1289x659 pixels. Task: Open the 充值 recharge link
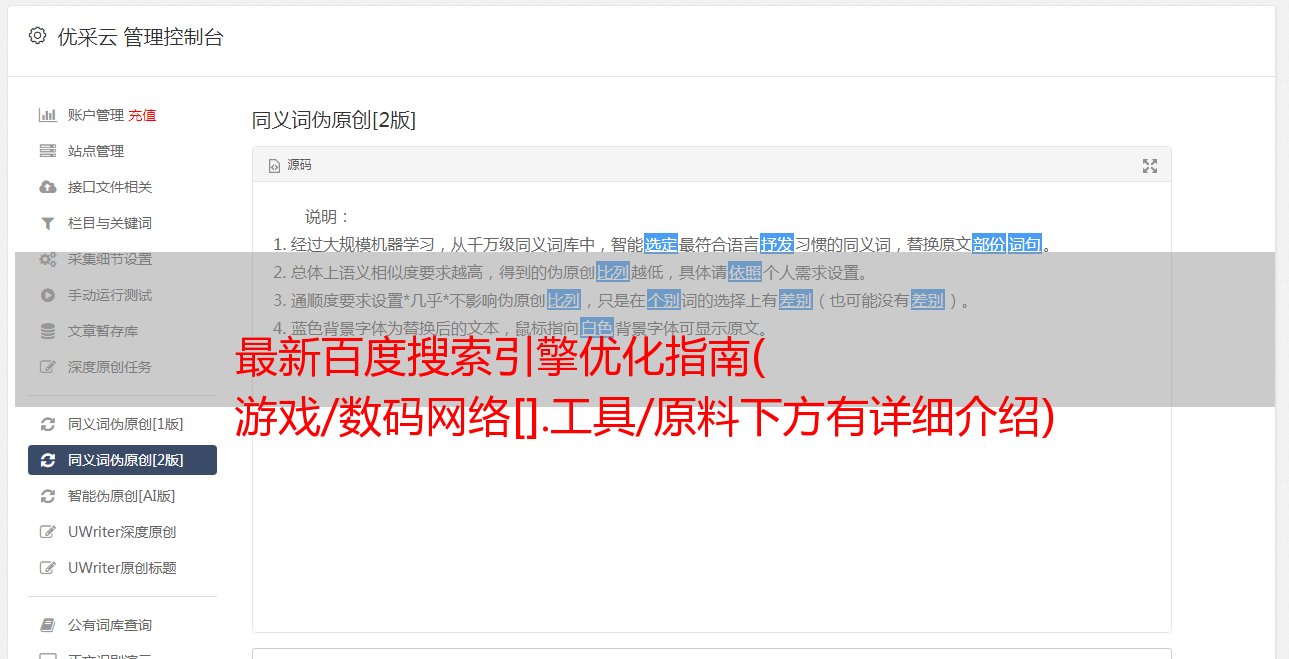point(142,115)
